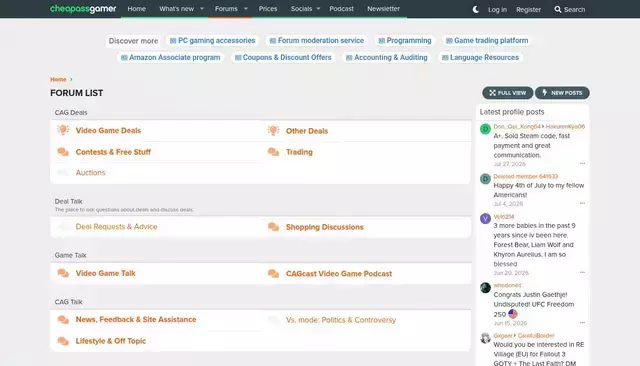
Task: Open options dots on Jun 20 profile post
Action: [x=582, y=272]
